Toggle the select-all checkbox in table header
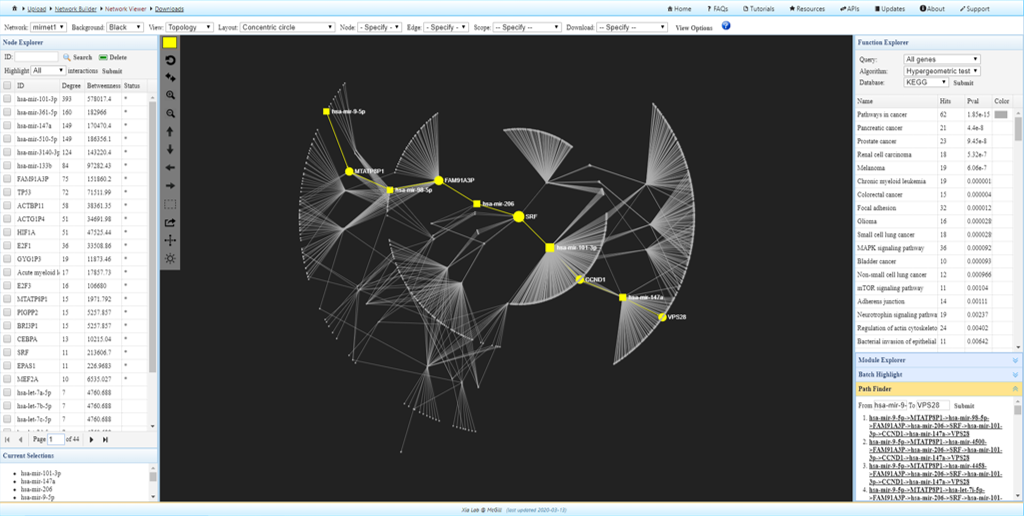 pyautogui.click(x=8, y=86)
